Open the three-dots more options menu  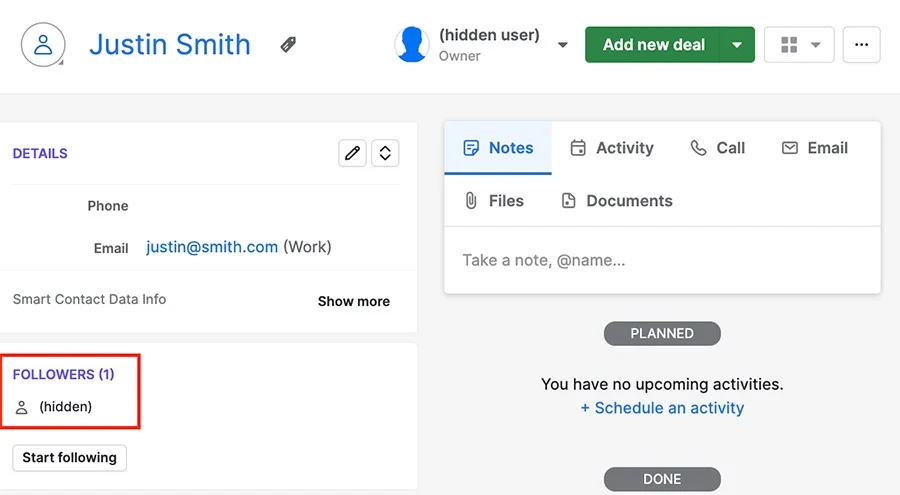click(x=861, y=45)
